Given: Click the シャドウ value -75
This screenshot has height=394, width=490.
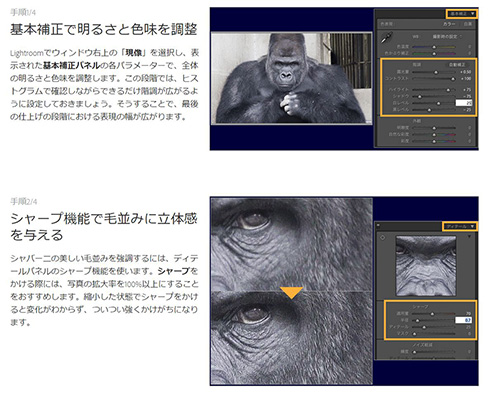Looking at the screenshot, I should click(467, 96).
